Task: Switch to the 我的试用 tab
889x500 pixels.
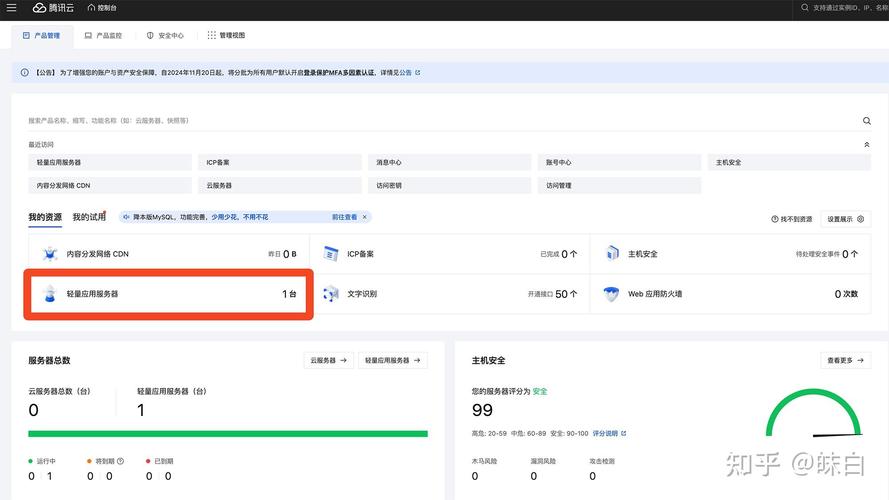Action: [x=89, y=217]
